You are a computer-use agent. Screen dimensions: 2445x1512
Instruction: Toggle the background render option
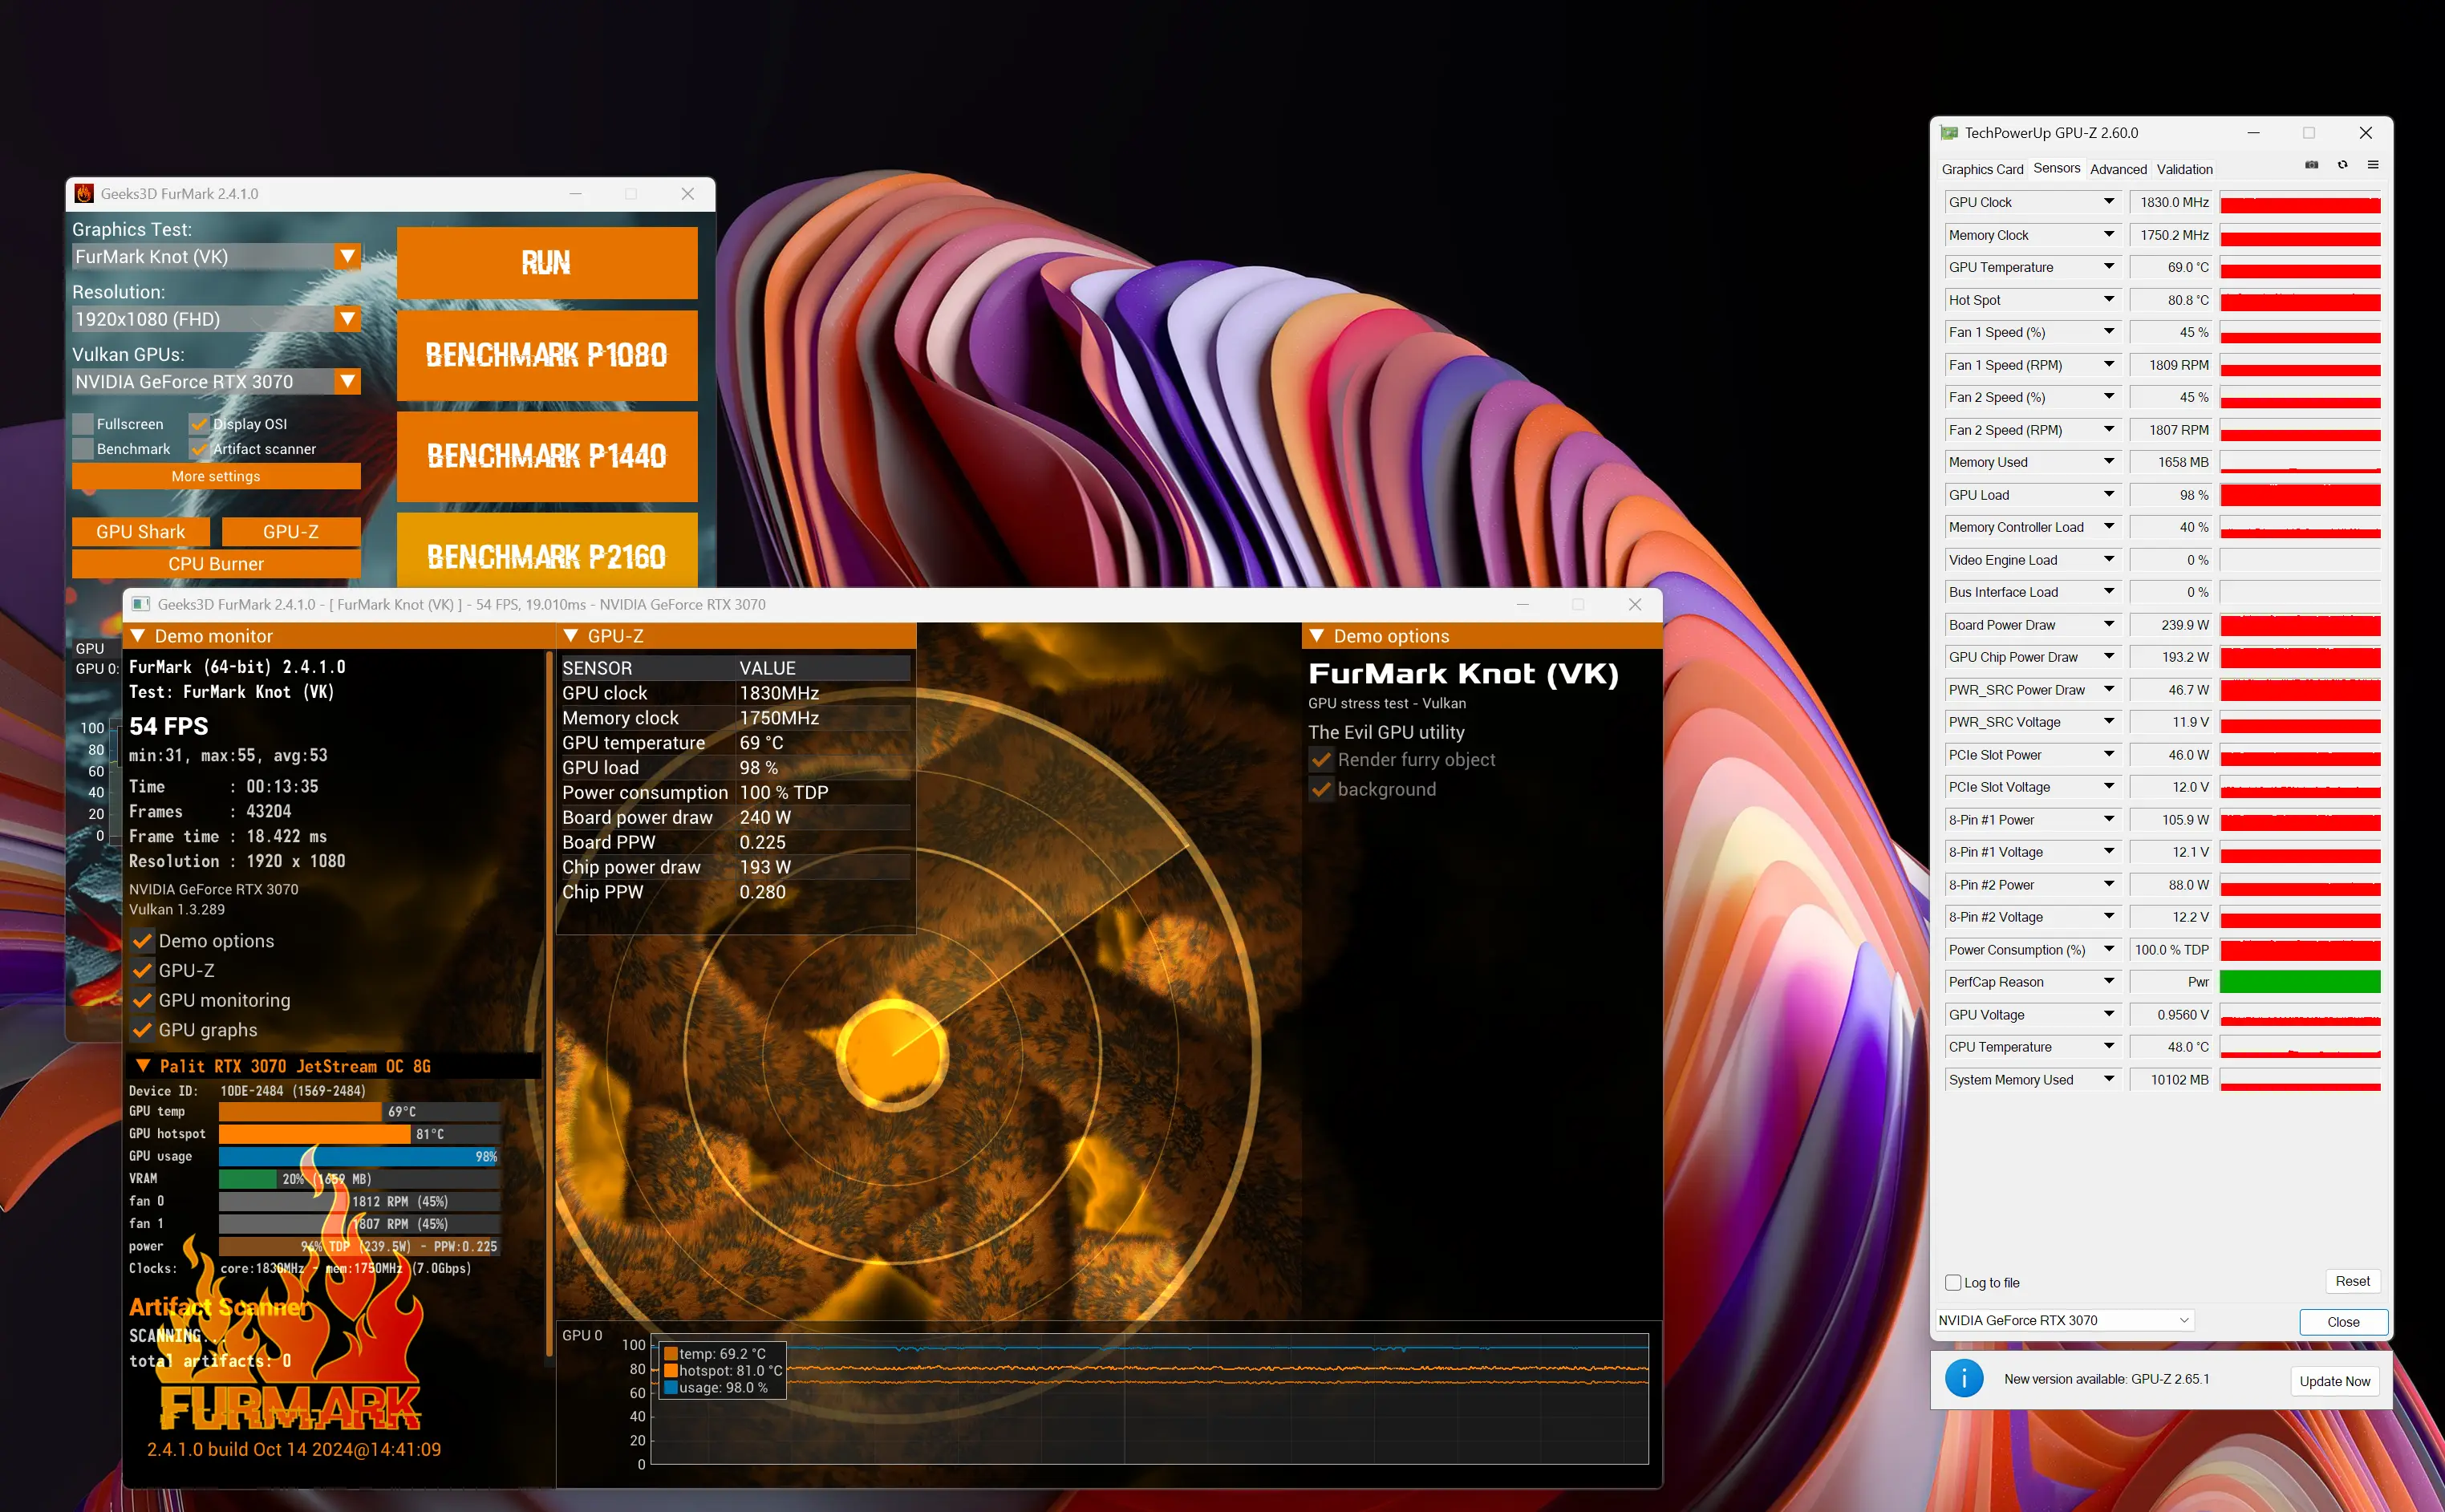pos(1321,789)
